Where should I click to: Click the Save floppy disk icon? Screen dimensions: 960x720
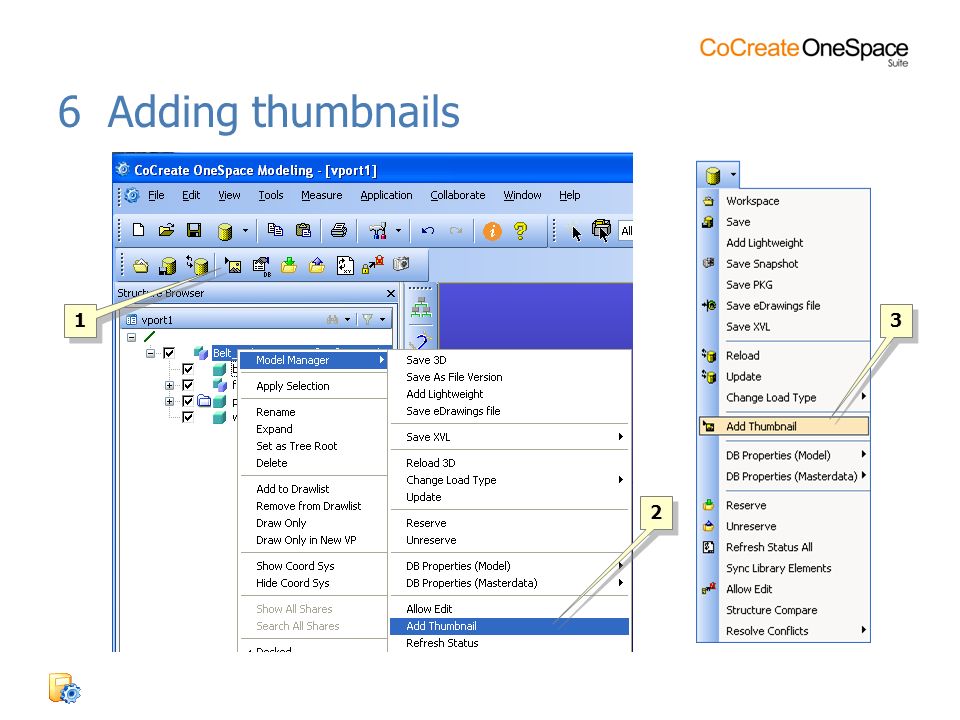[x=194, y=230]
